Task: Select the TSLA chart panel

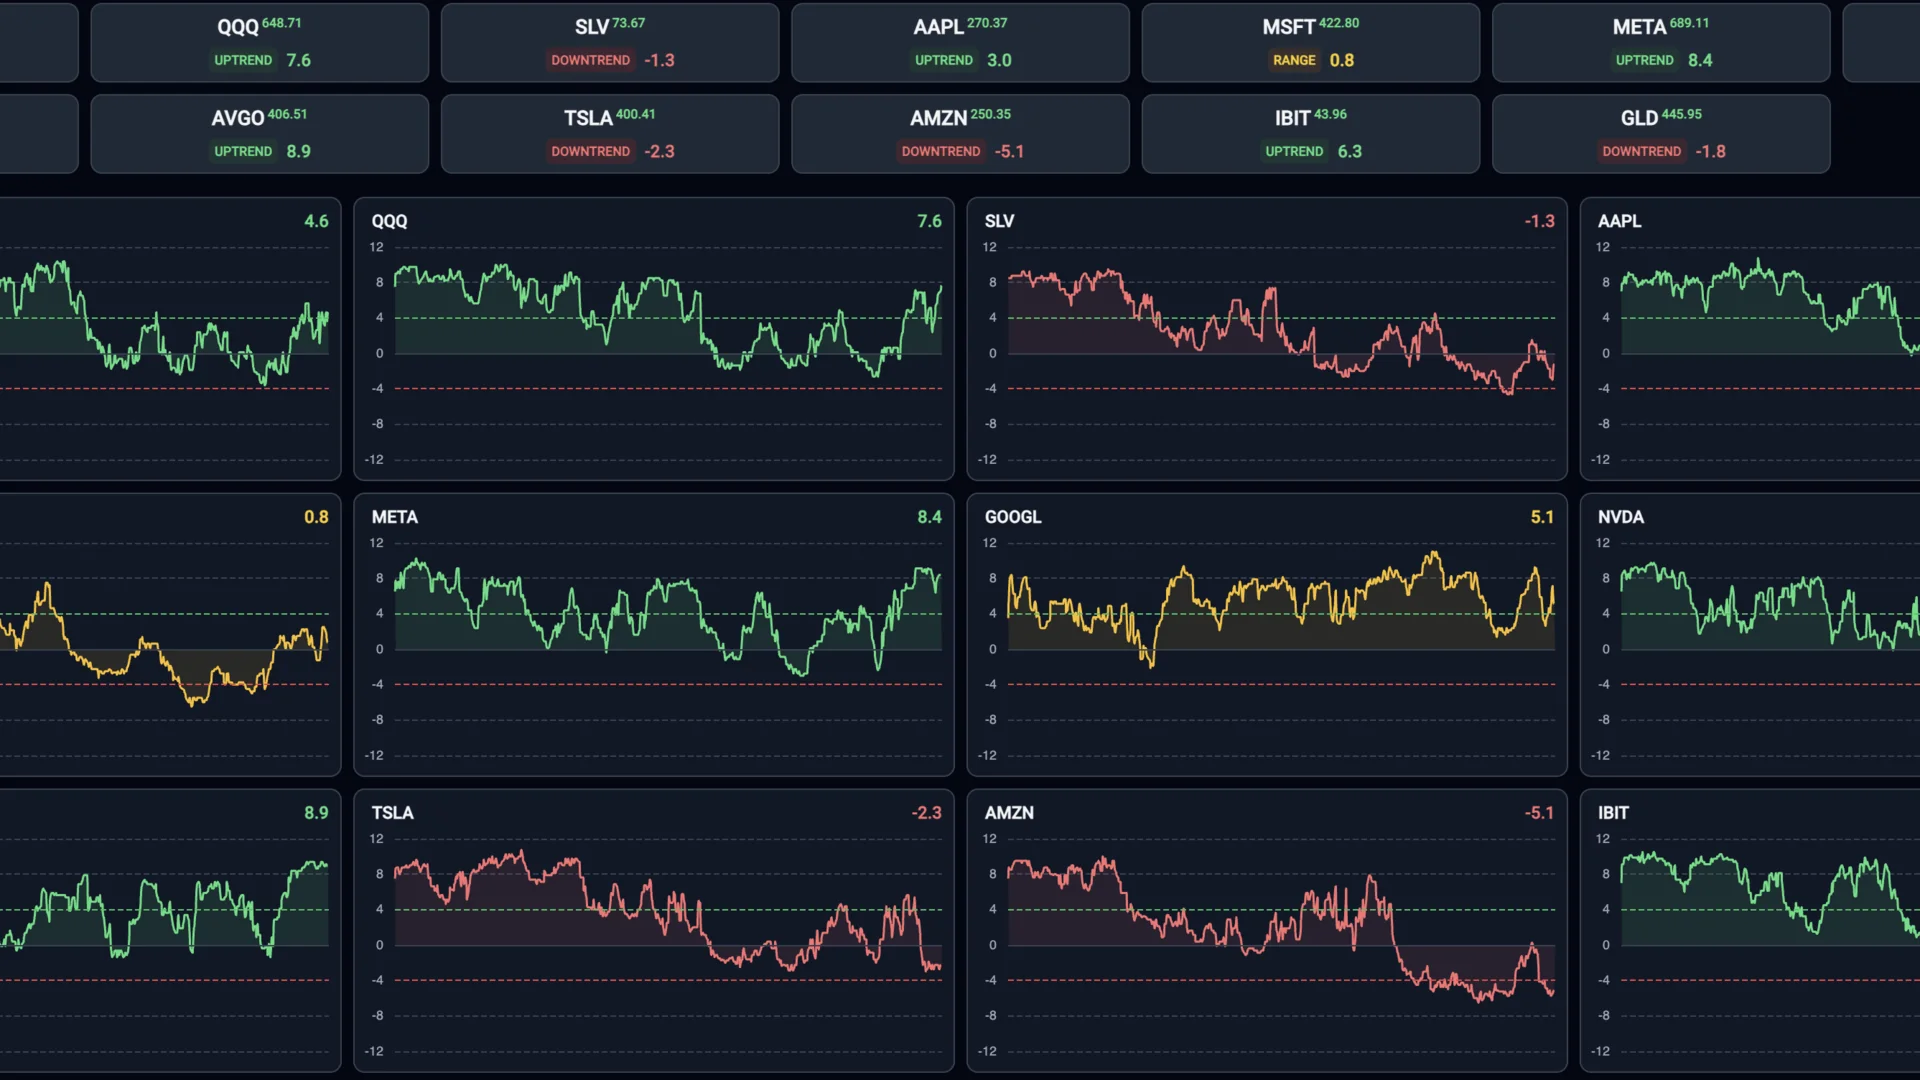Action: tap(654, 930)
